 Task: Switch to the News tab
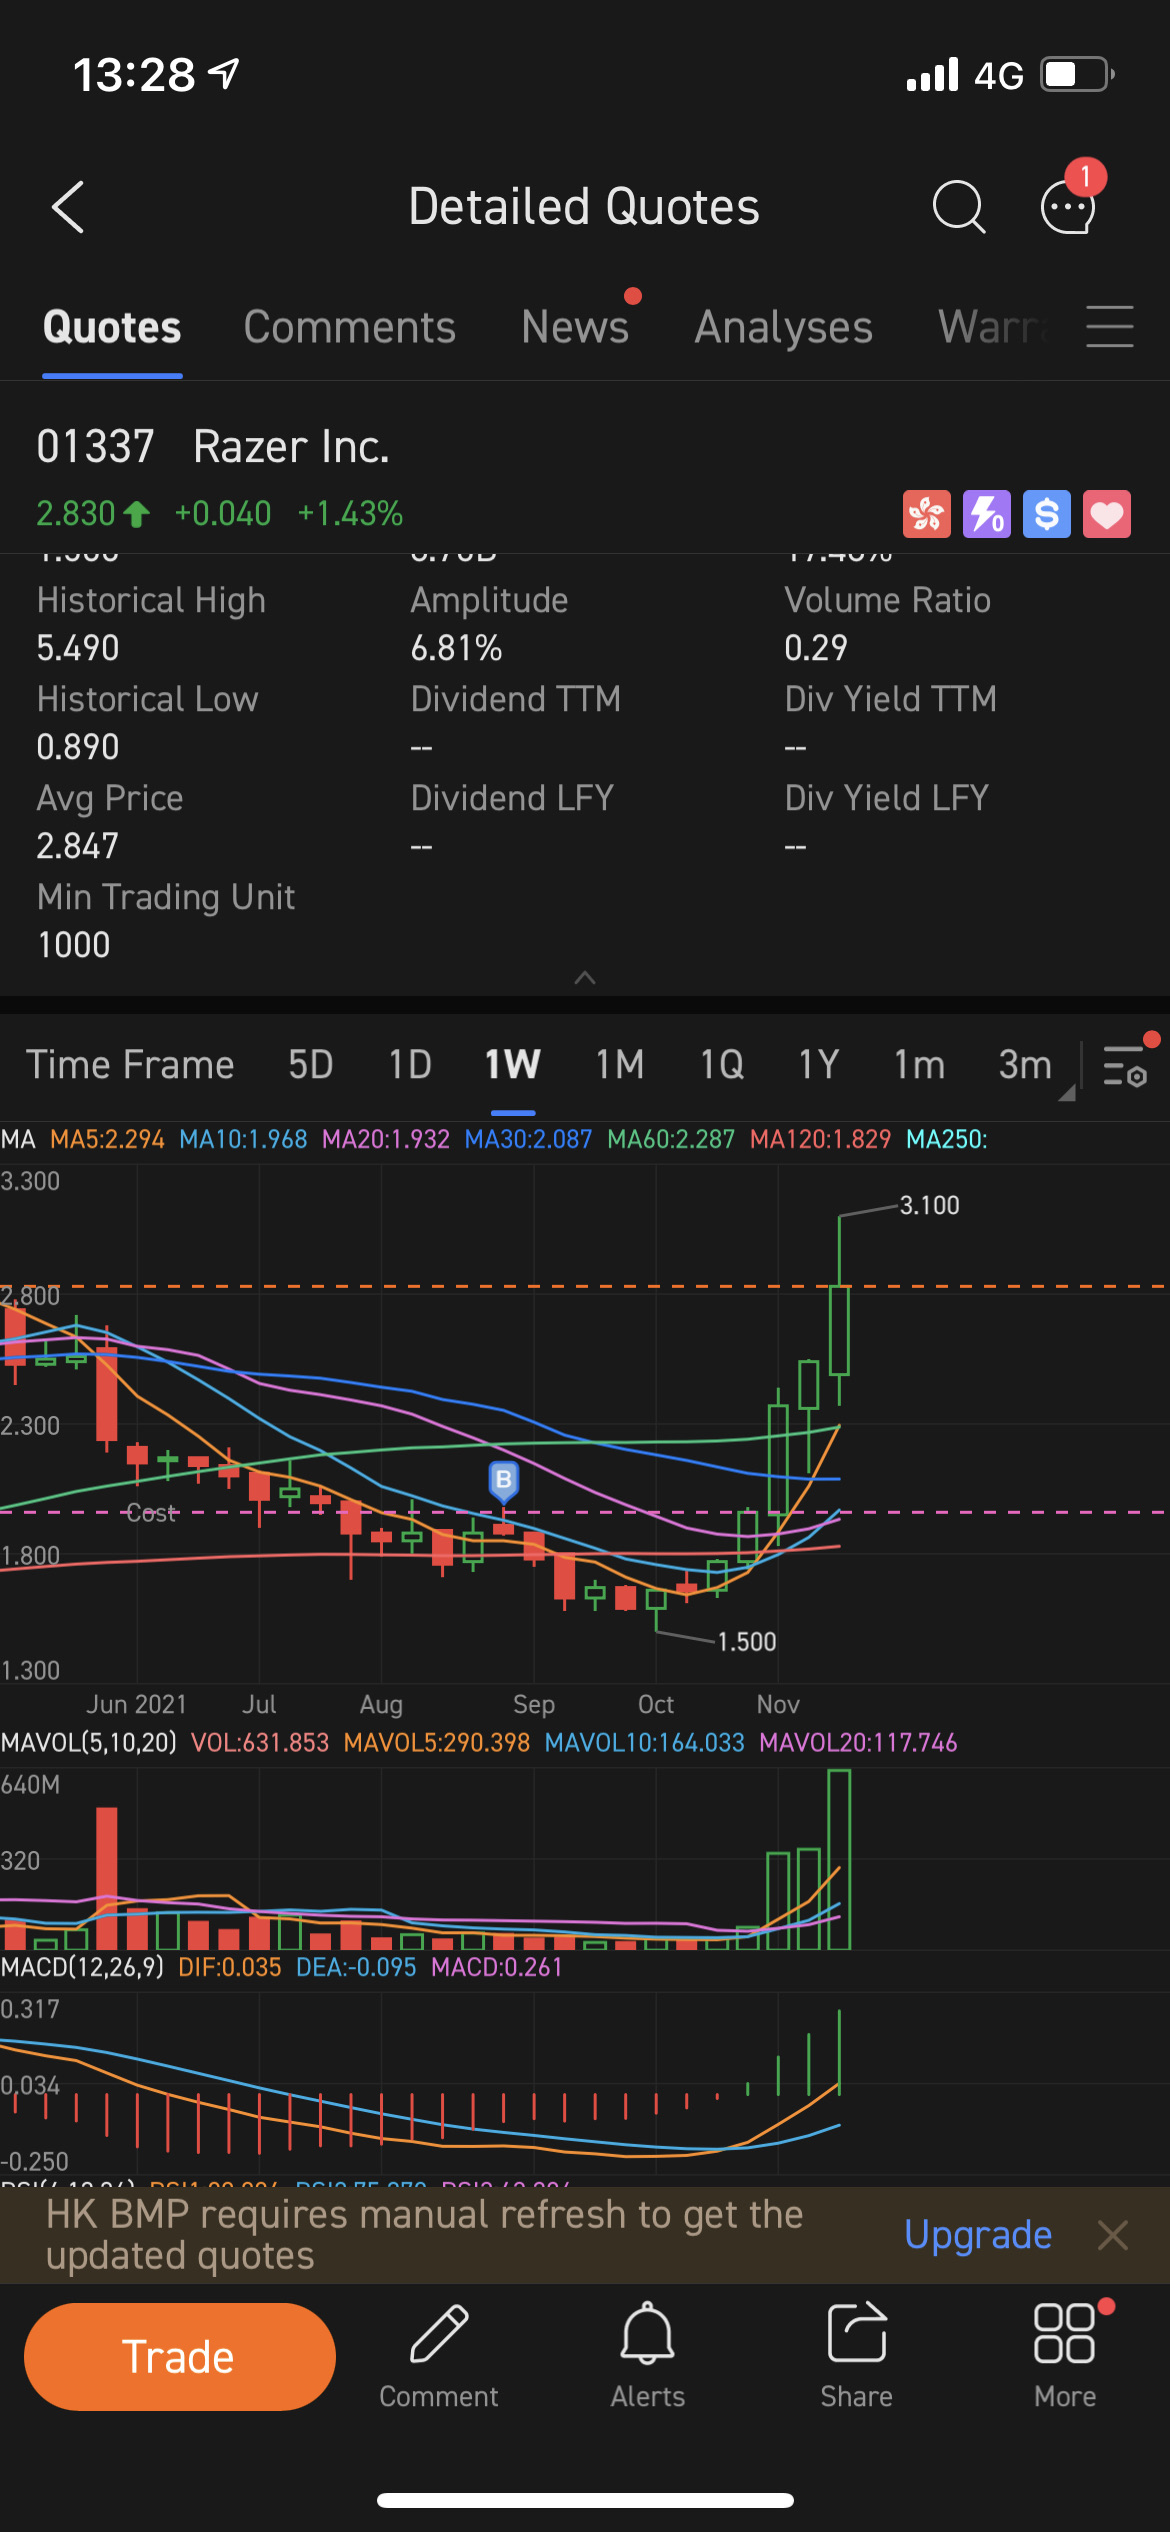(575, 327)
